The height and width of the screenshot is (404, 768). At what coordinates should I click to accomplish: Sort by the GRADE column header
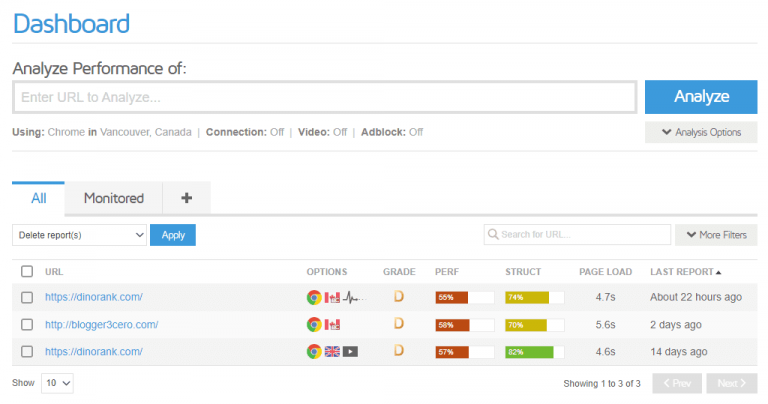(x=399, y=272)
